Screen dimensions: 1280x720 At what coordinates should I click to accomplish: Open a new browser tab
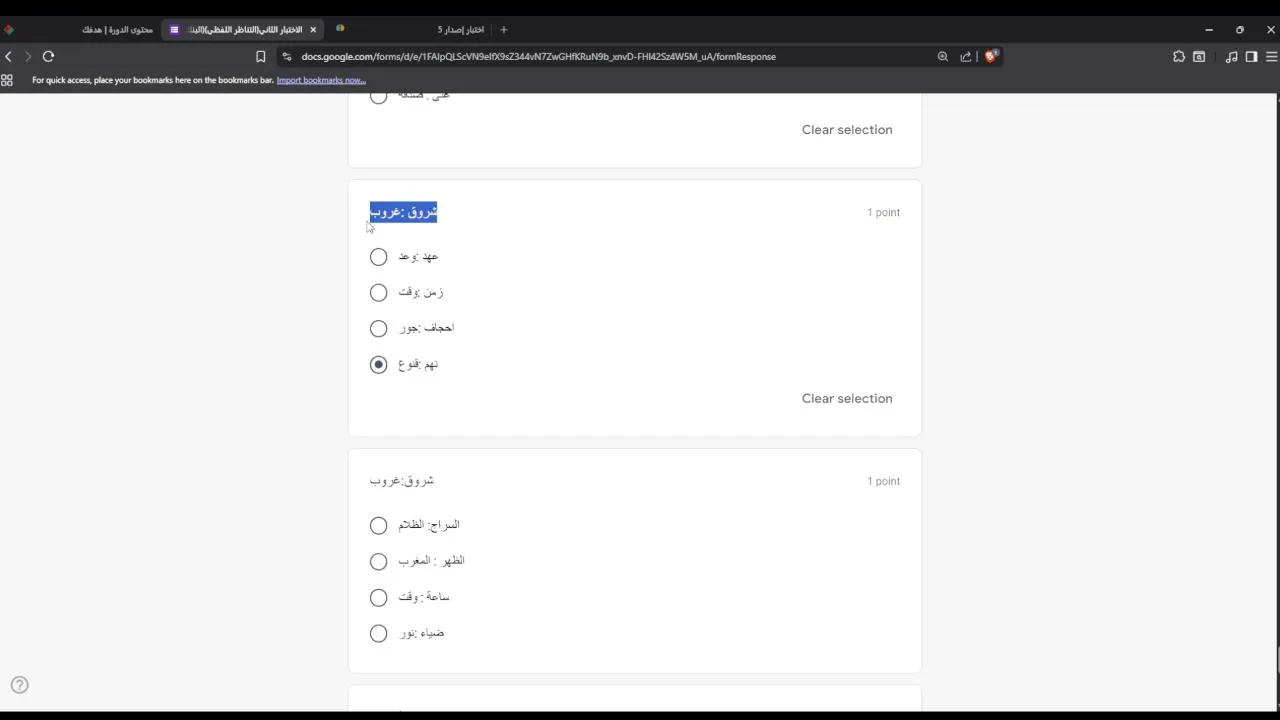click(x=504, y=30)
